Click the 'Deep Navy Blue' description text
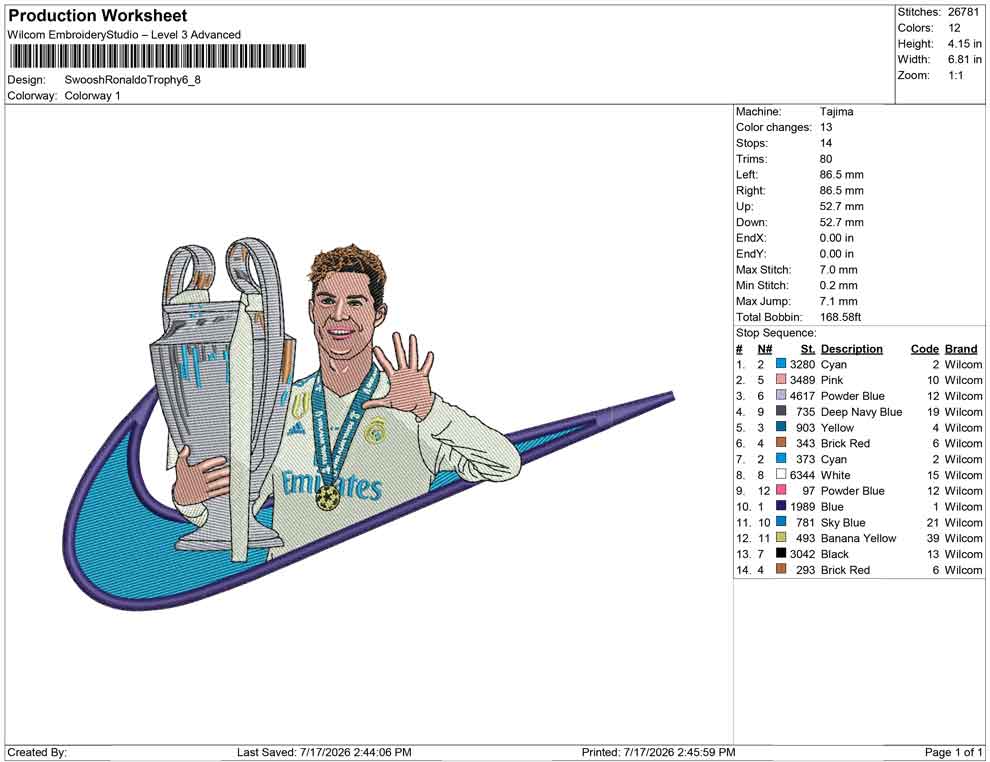Image resolution: width=990 pixels, height=762 pixels. click(x=861, y=412)
